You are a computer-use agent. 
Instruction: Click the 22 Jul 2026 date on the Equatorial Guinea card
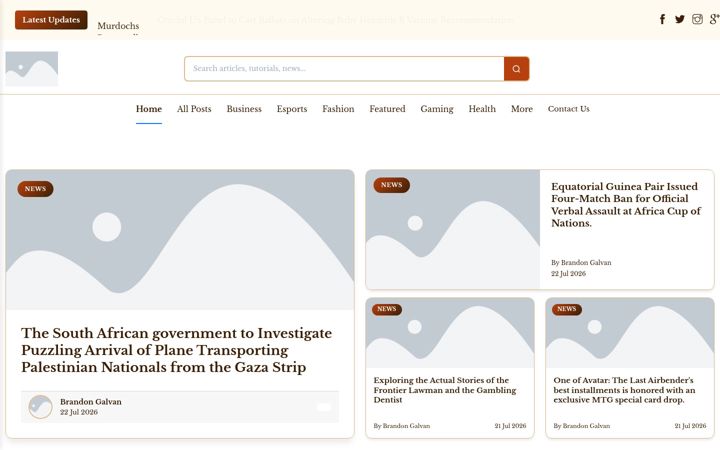coord(568,274)
